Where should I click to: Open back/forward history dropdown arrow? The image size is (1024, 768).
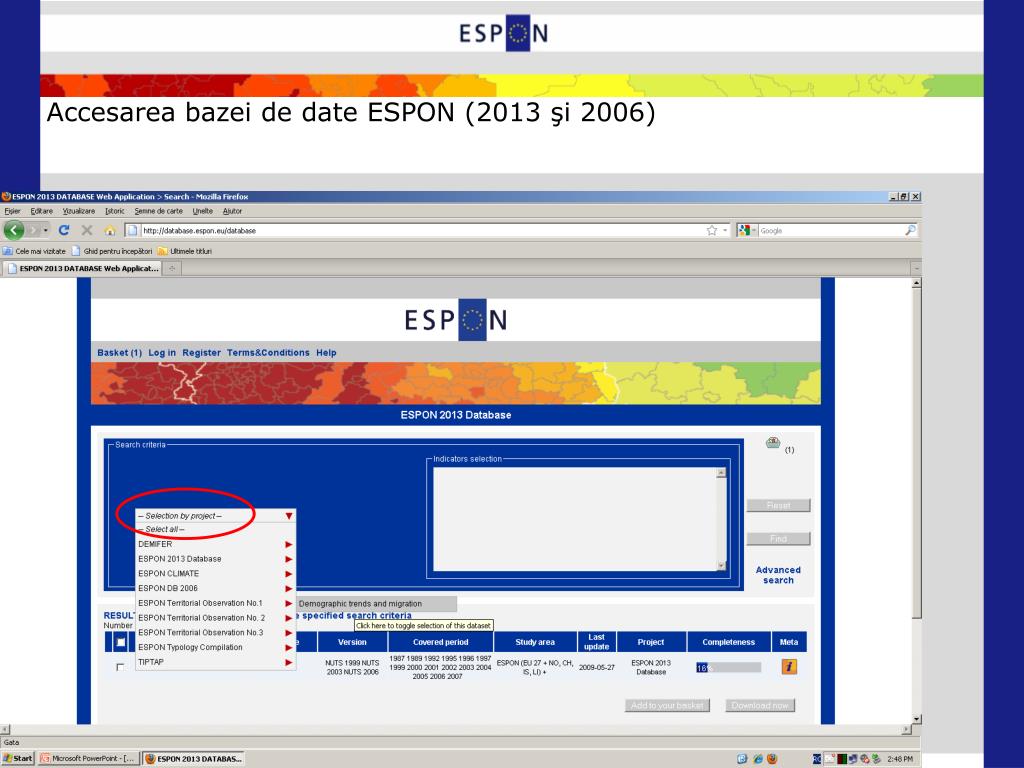(45, 230)
